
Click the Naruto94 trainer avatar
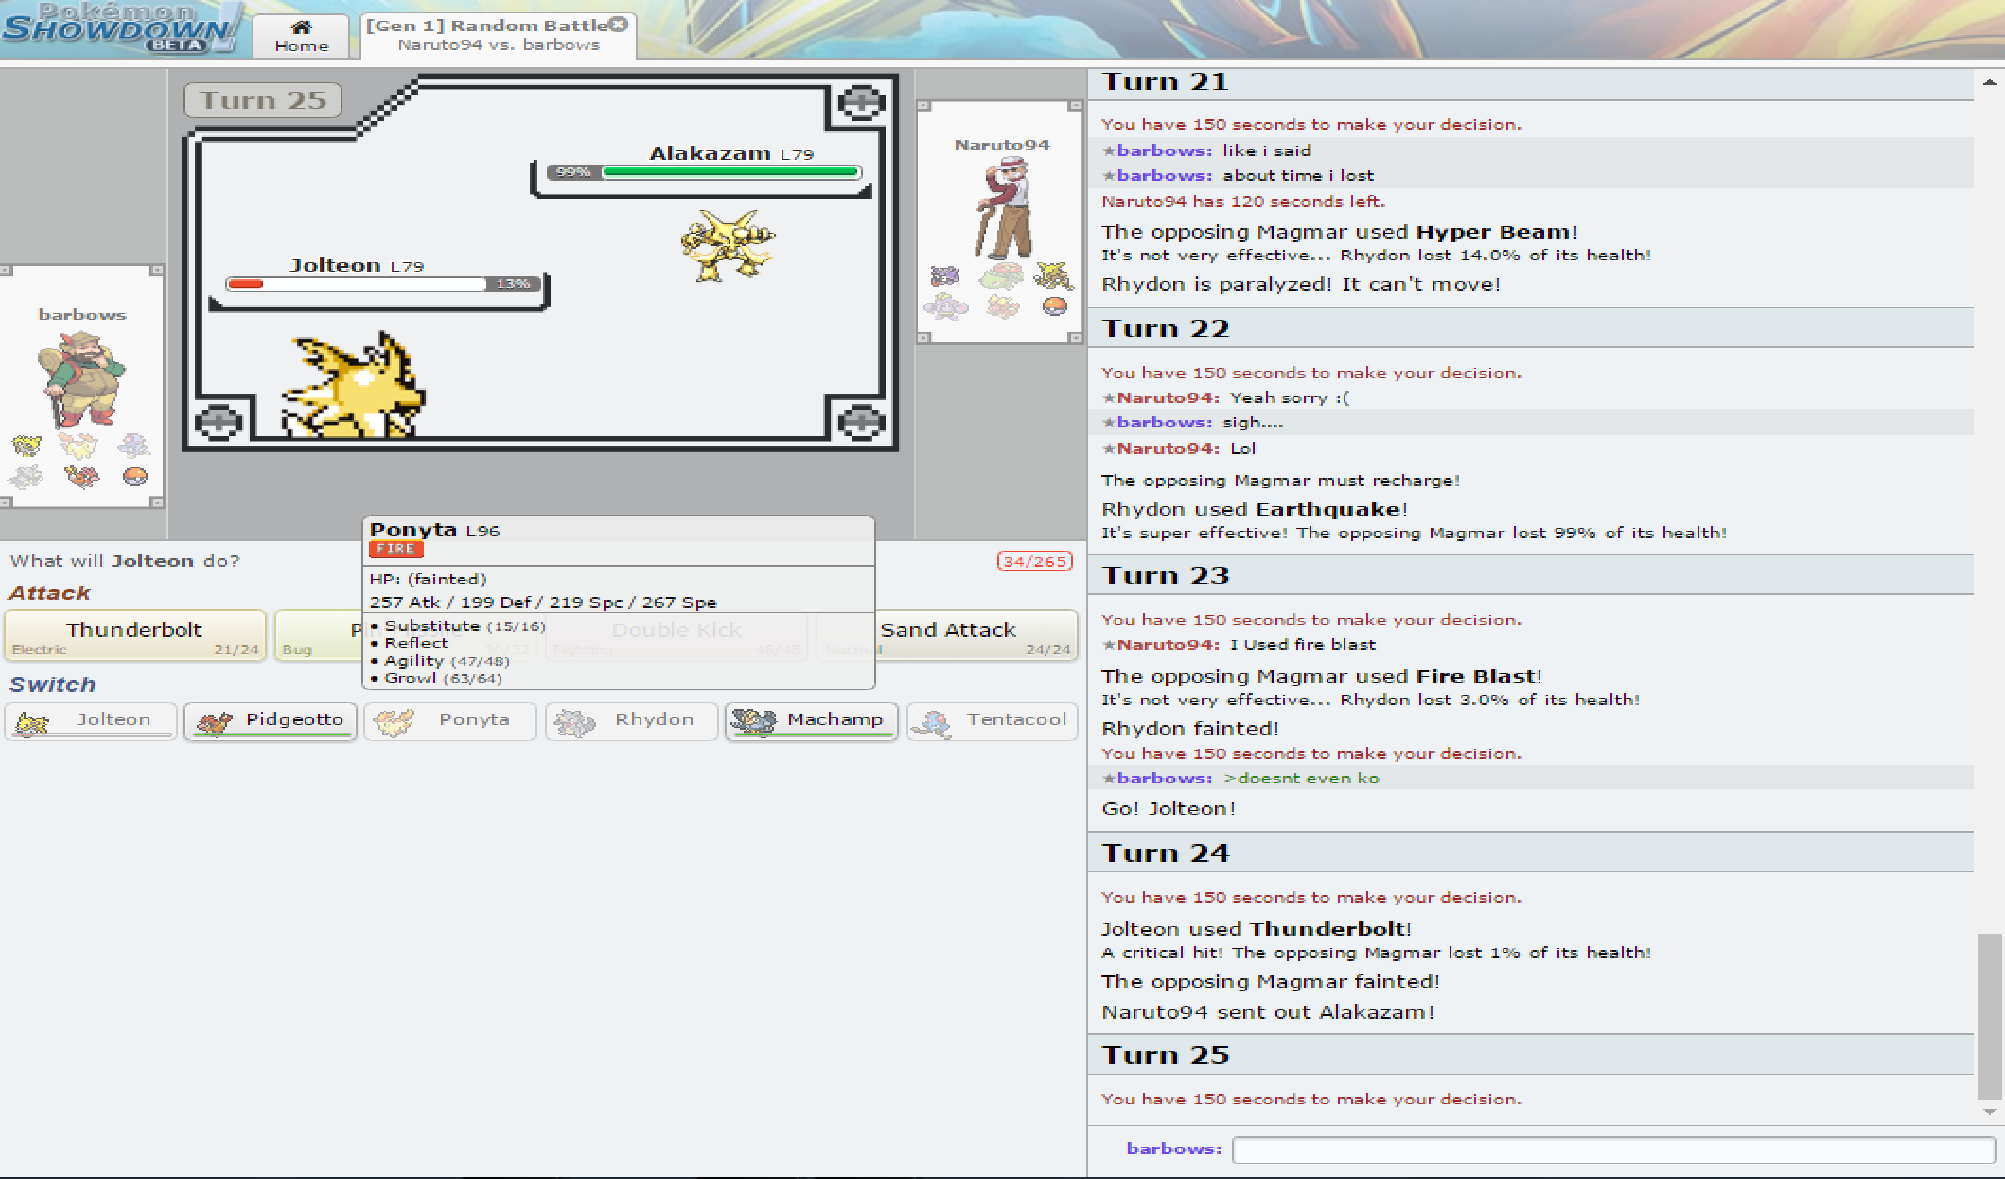point(1004,208)
